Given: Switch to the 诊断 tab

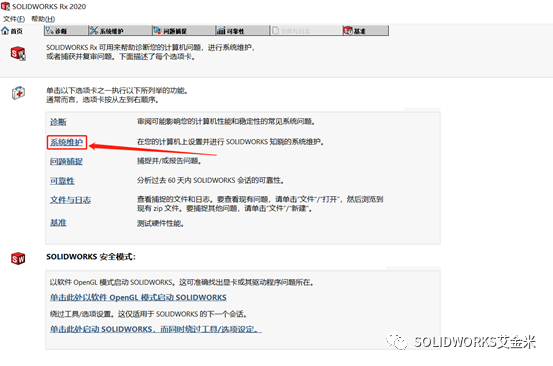Looking at the screenshot, I should click(x=66, y=31).
